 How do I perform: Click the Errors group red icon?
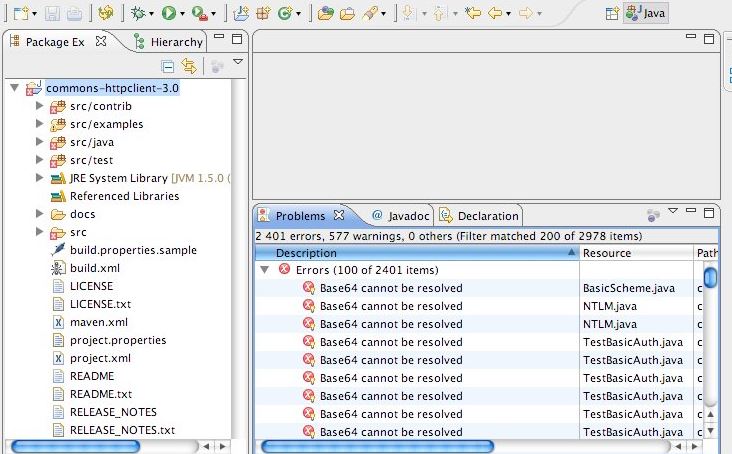click(x=284, y=269)
